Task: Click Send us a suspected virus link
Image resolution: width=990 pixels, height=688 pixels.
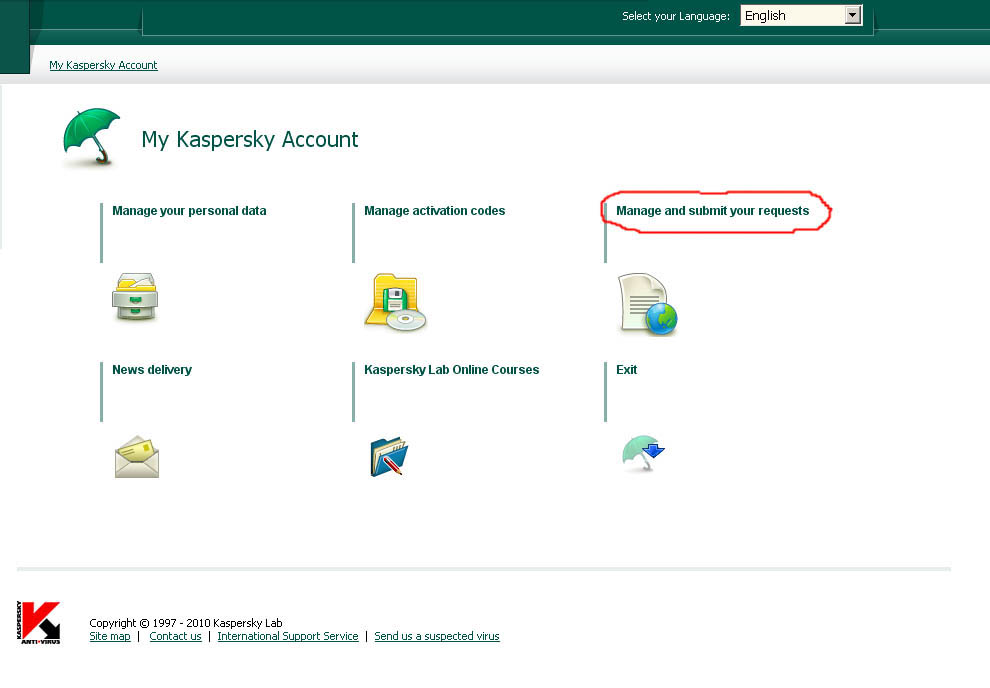Action: (x=437, y=636)
